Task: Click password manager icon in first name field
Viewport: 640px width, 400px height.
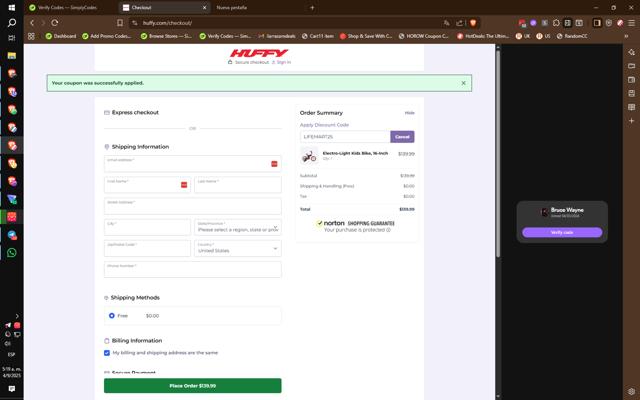Action: click(x=184, y=185)
